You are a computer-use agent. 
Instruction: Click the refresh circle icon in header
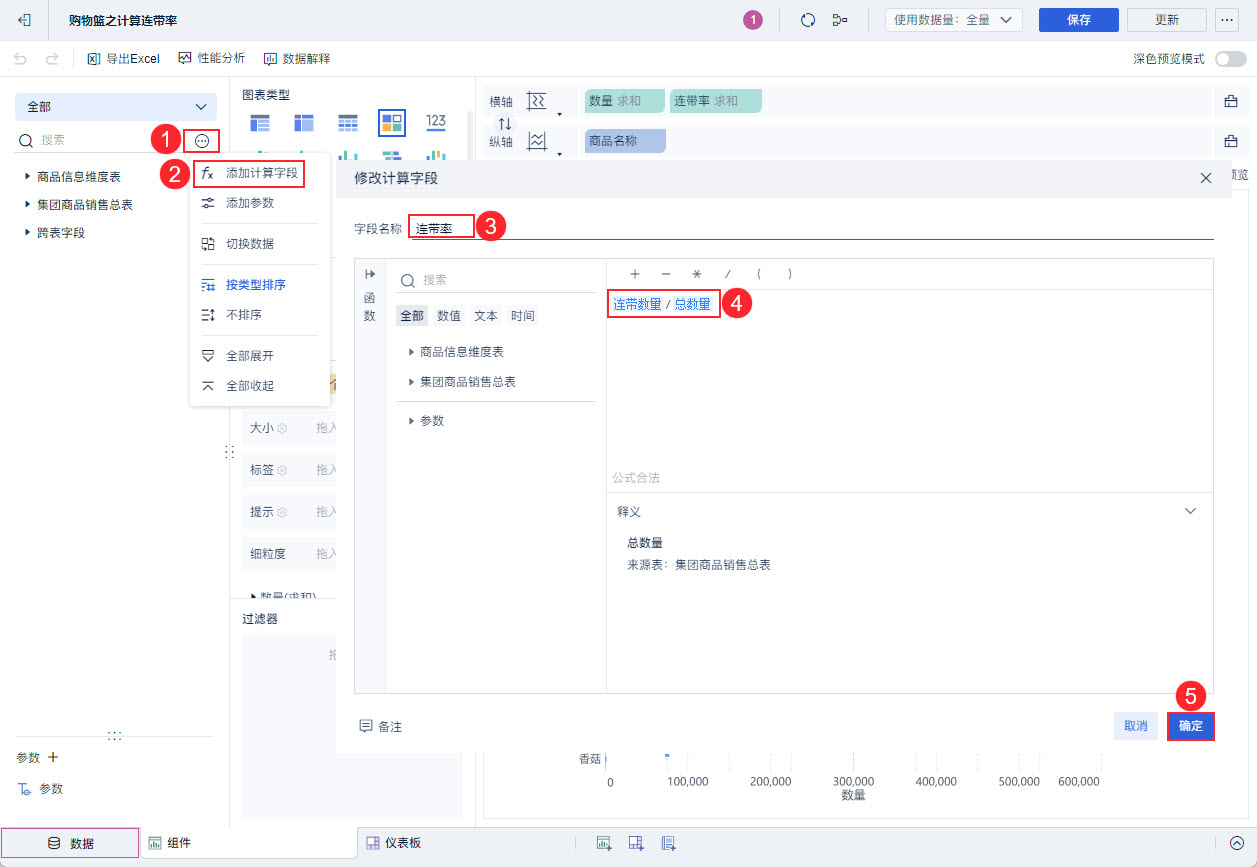coord(808,20)
